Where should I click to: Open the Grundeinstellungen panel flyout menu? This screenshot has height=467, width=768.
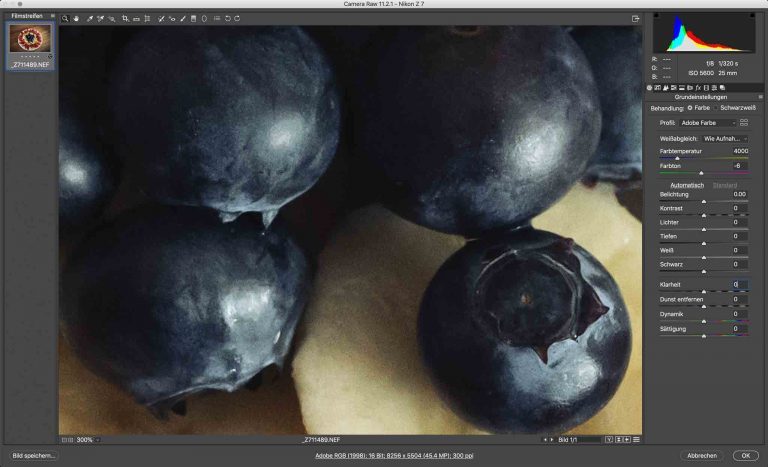761,97
